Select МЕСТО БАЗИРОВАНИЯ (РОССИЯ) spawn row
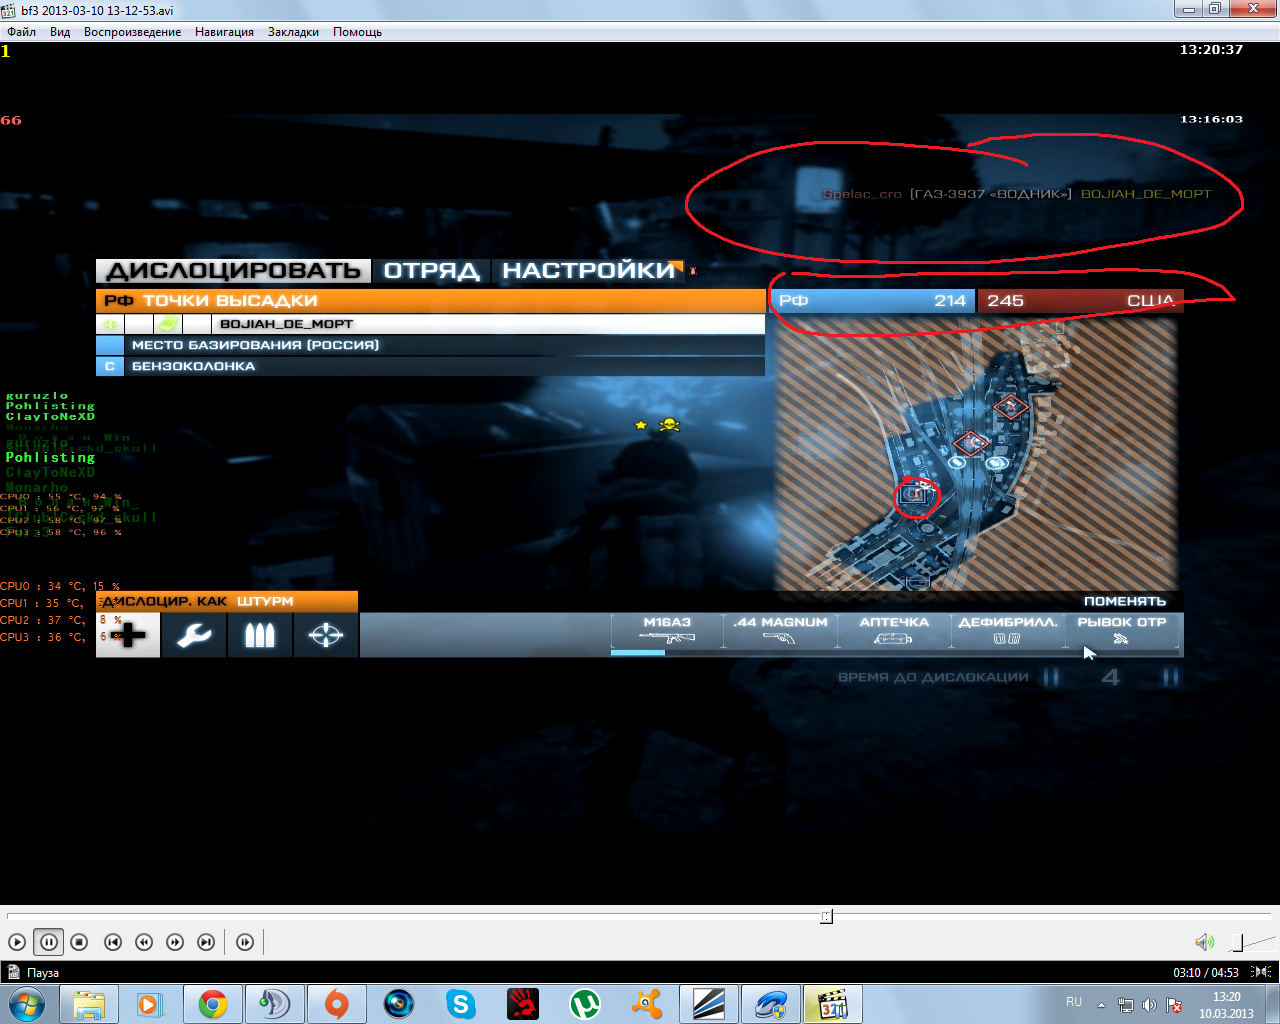The height and width of the screenshot is (1024, 1280). coord(430,345)
